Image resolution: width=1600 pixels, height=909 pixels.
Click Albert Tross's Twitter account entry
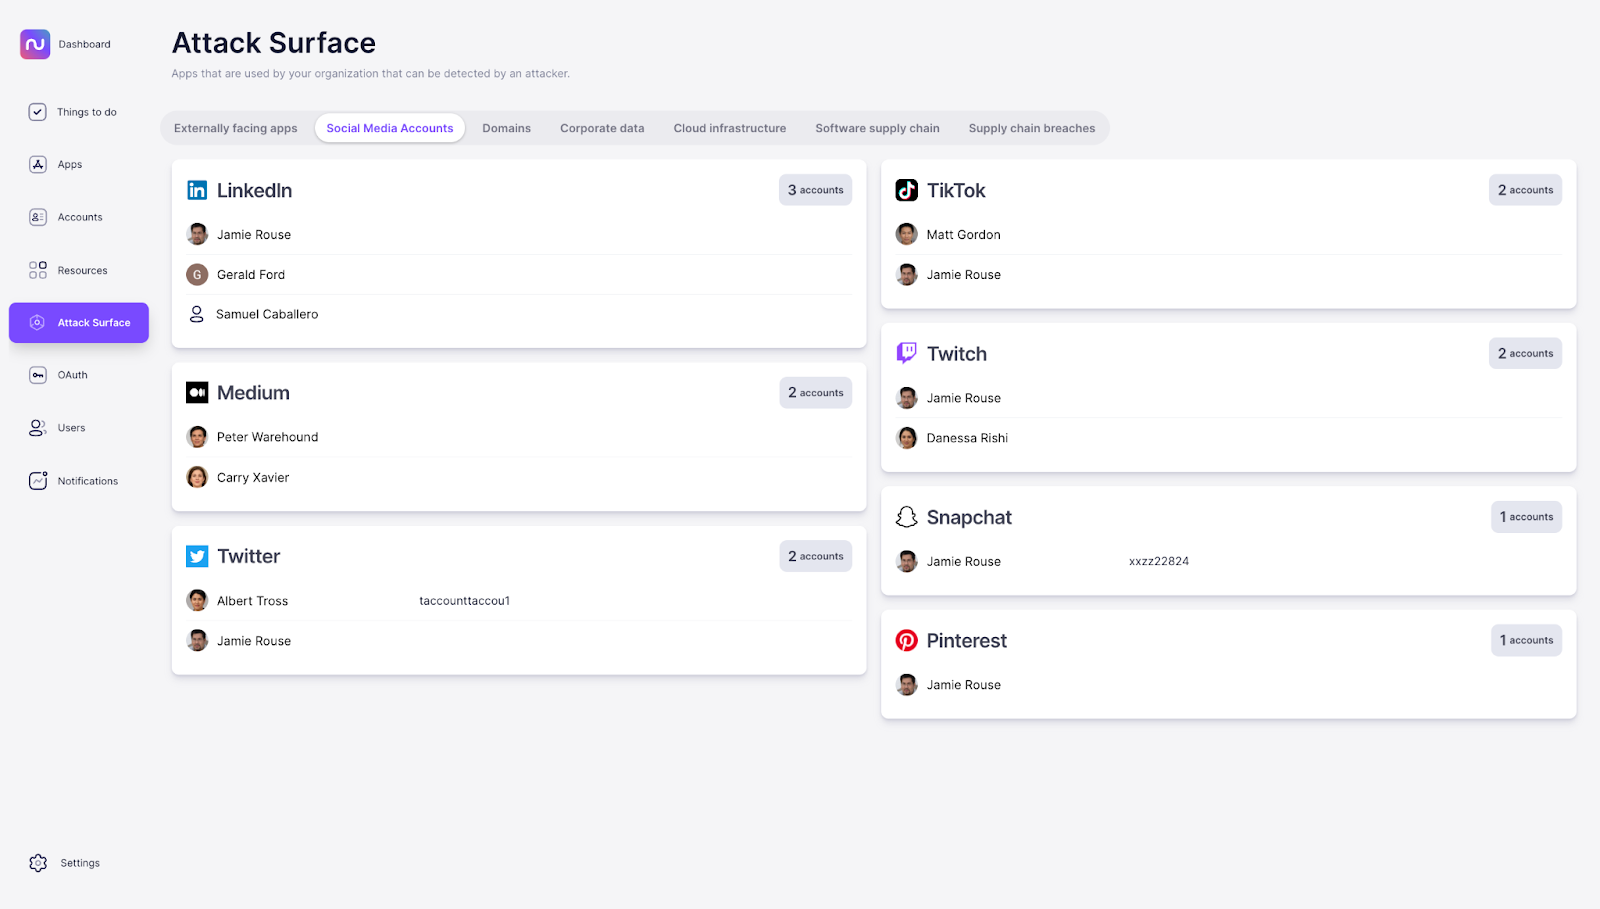pyautogui.click(x=252, y=600)
